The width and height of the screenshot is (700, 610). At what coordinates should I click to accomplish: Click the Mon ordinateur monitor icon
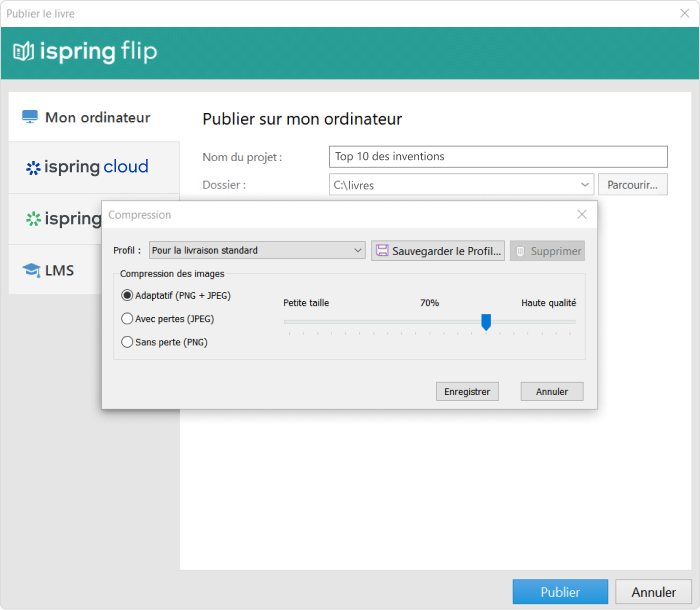30,117
